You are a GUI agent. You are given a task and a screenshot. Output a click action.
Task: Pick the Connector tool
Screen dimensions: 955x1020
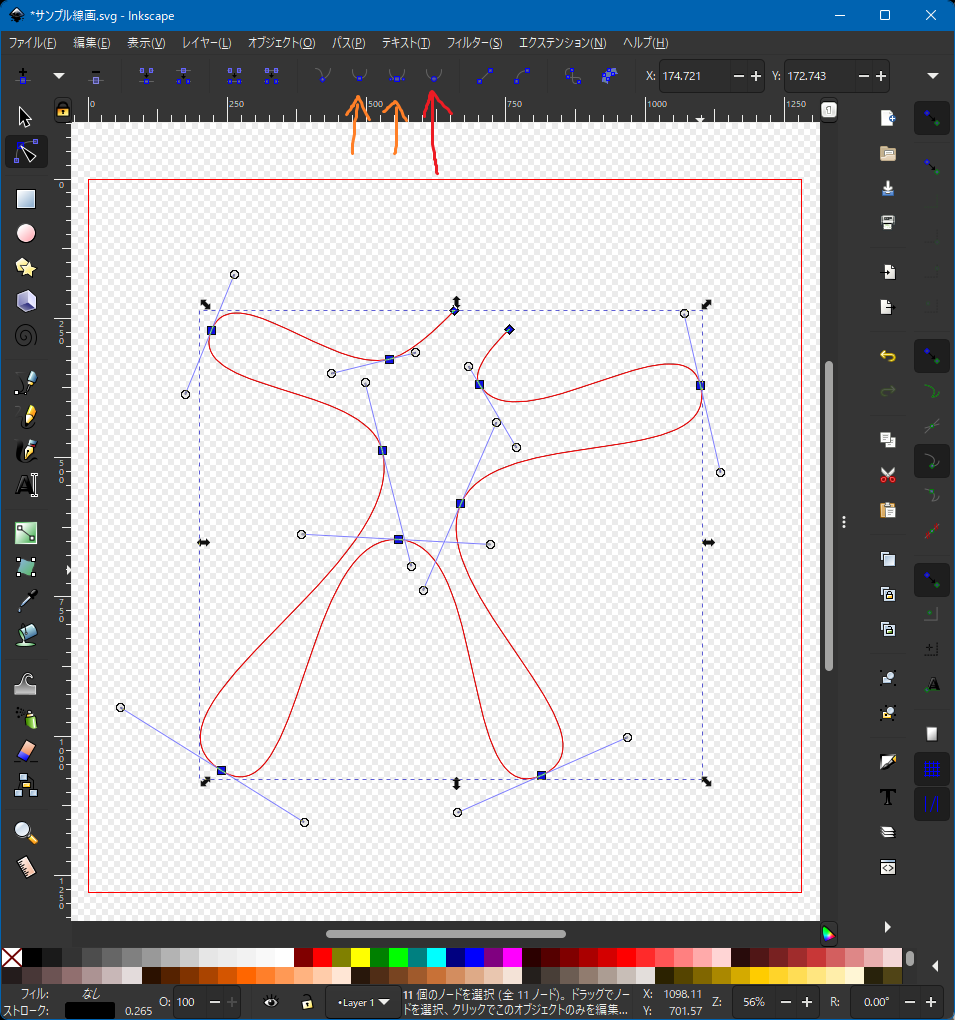tap(25, 785)
